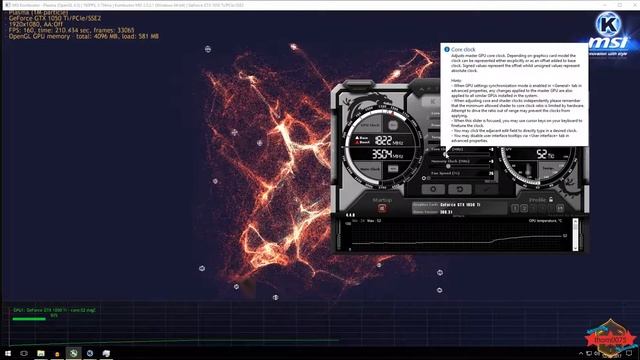The image size is (640, 360).
Task: Click the blue round taskbar app icon
Action: (x=90, y=353)
